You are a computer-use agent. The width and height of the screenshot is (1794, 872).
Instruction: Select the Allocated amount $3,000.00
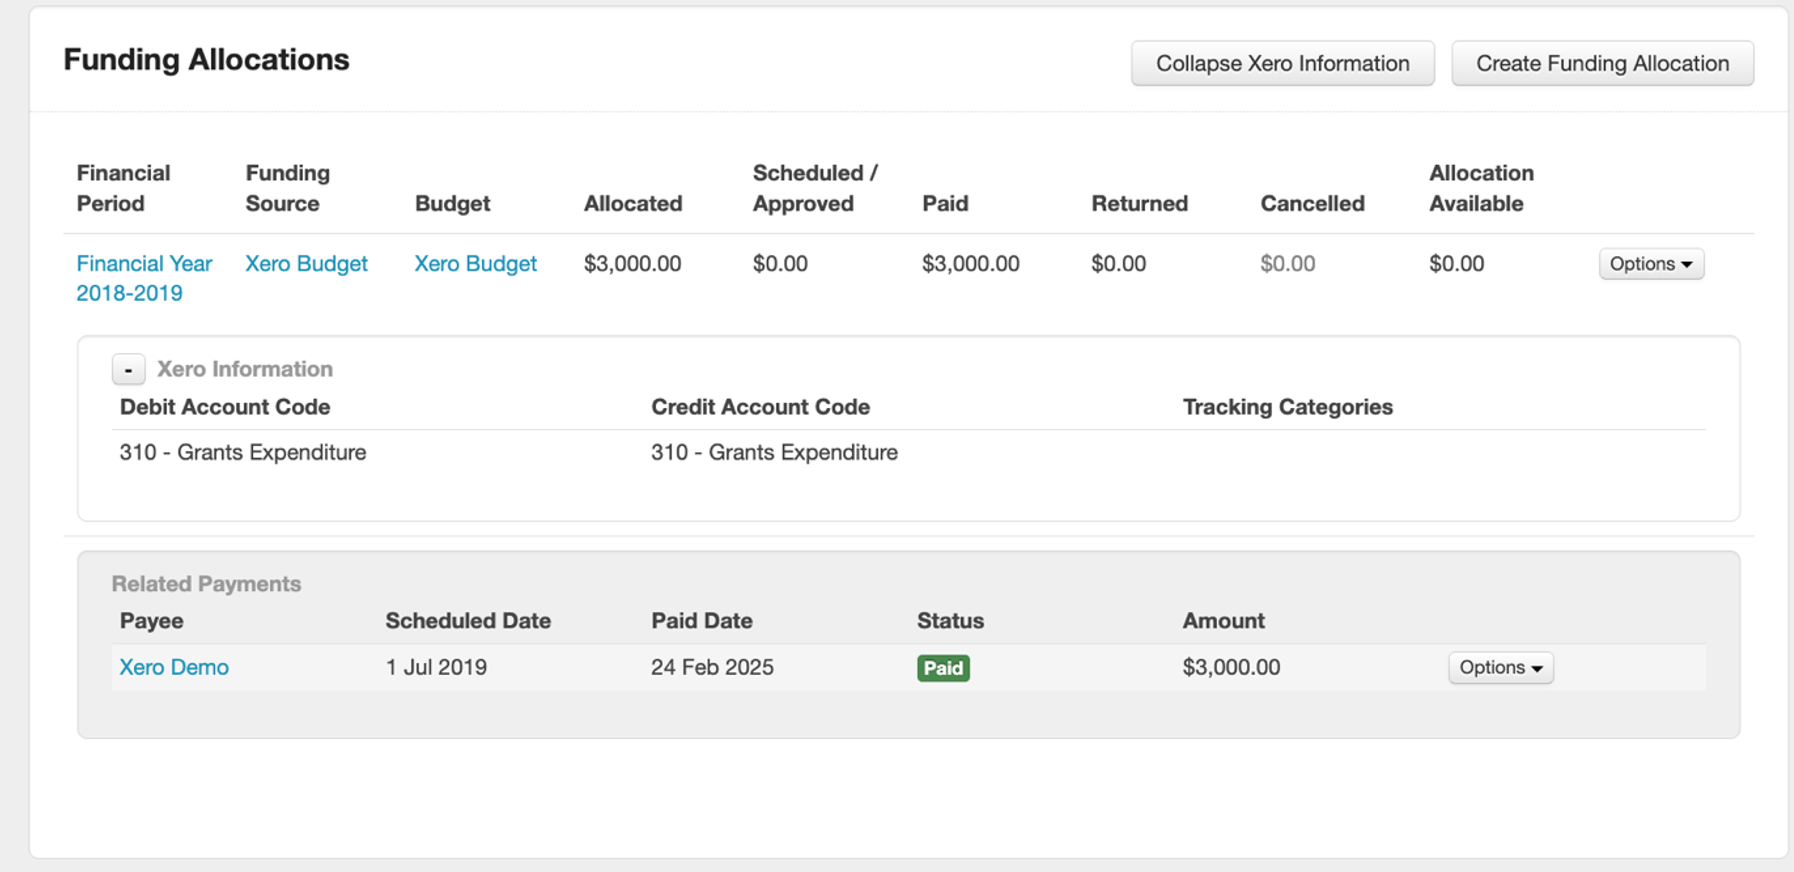[632, 264]
